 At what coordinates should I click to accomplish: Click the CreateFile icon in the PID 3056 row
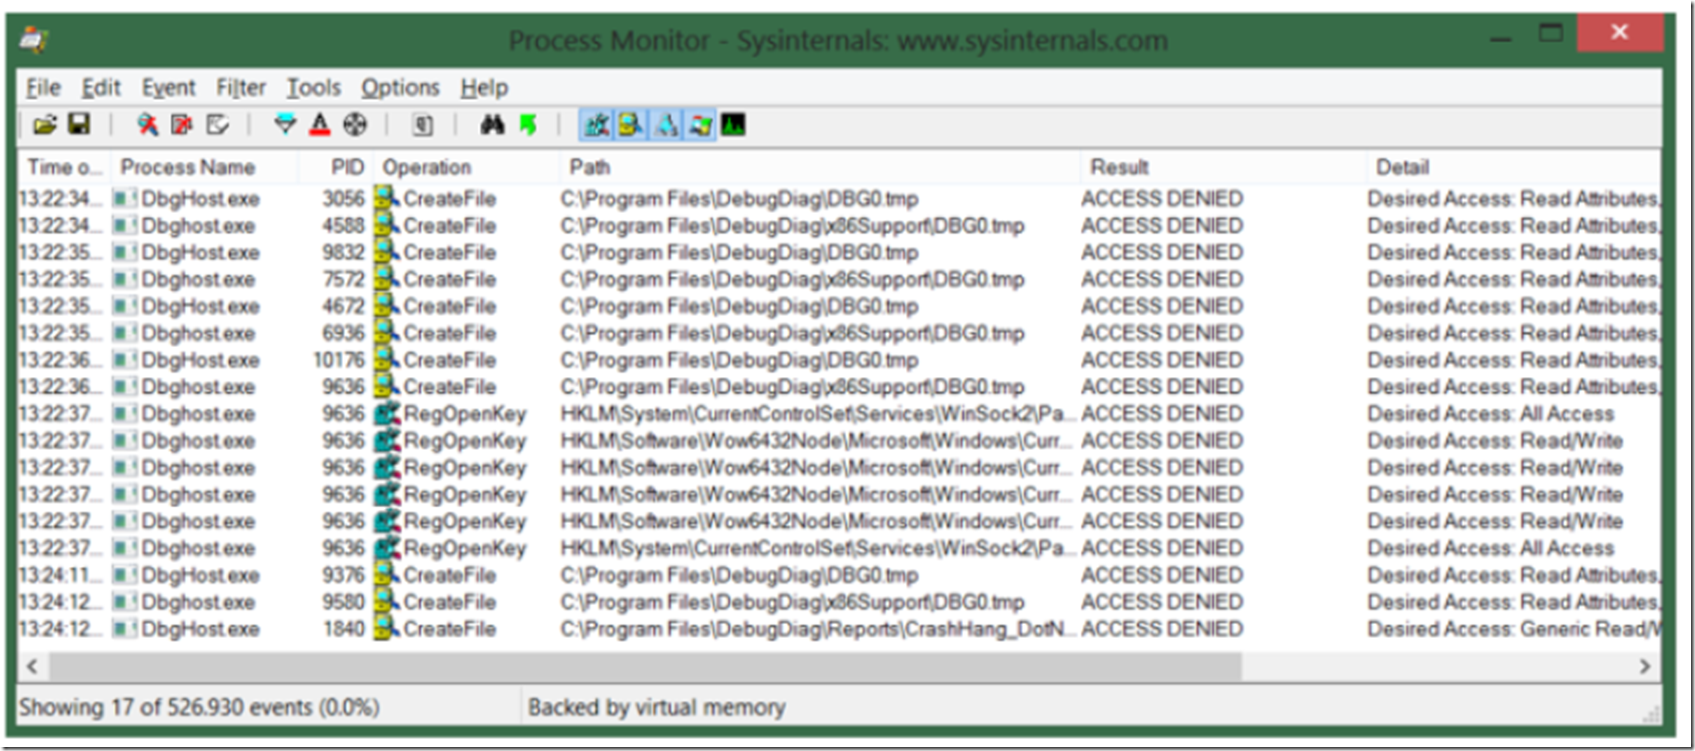point(386,199)
